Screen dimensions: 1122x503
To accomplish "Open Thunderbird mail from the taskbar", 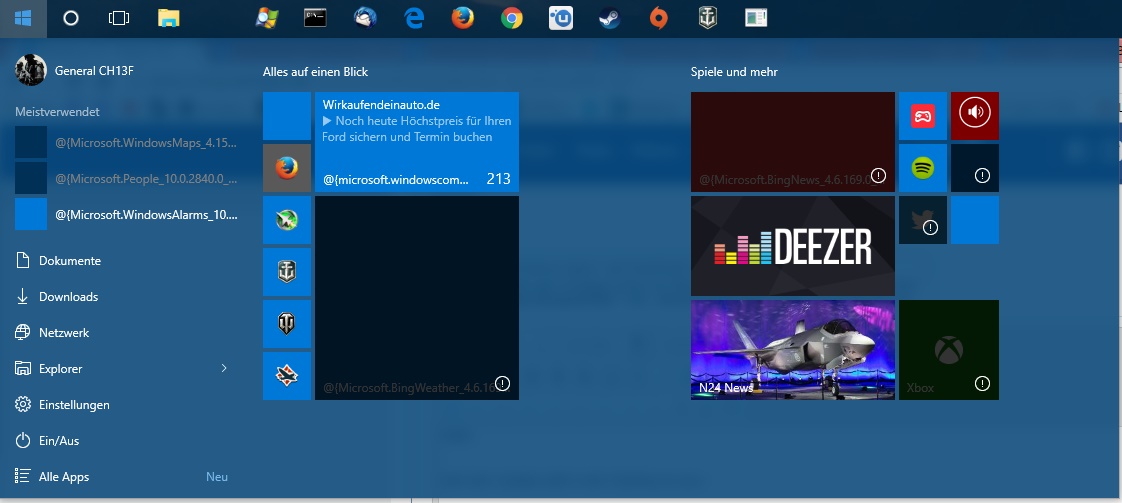I will click(x=365, y=19).
